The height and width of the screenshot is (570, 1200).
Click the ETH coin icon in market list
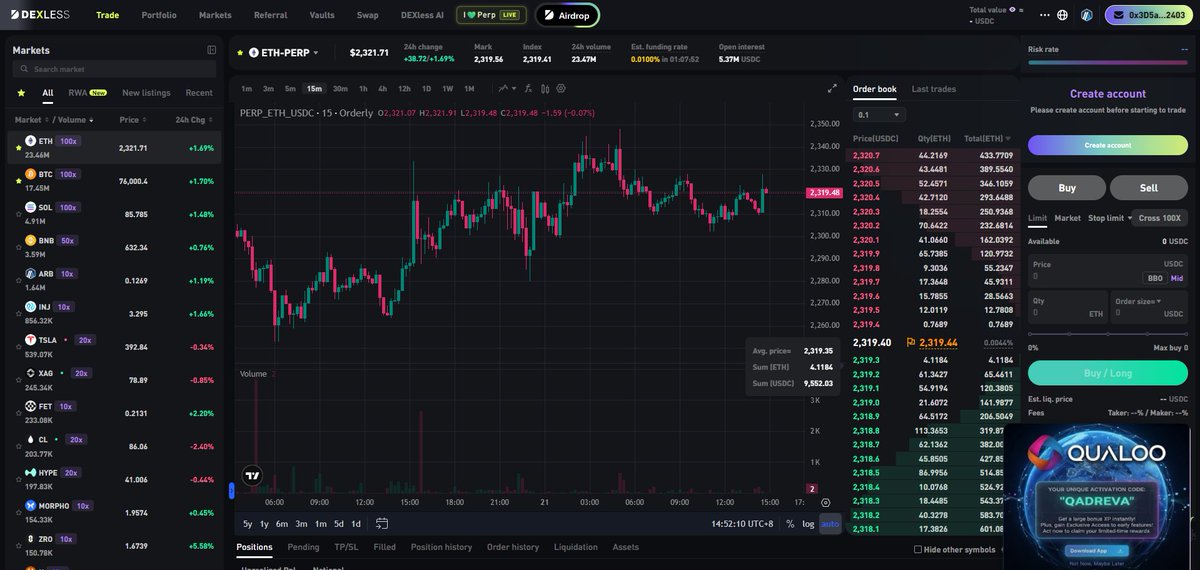click(31, 141)
